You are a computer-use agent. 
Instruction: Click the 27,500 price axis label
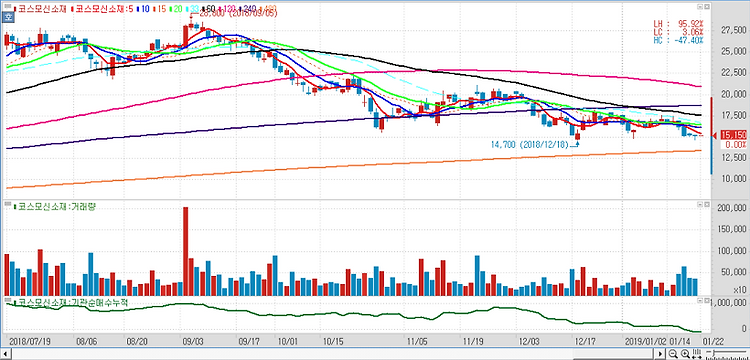point(733,30)
